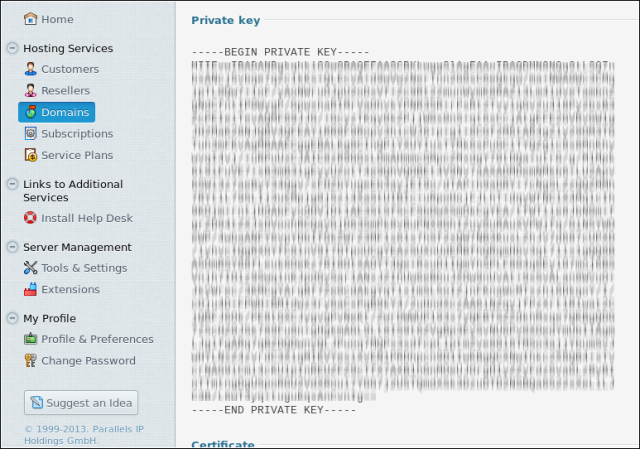The image size is (640, 449).
Task: Collapse Links to Additional Services section
Action: click(x=12, y=184)
